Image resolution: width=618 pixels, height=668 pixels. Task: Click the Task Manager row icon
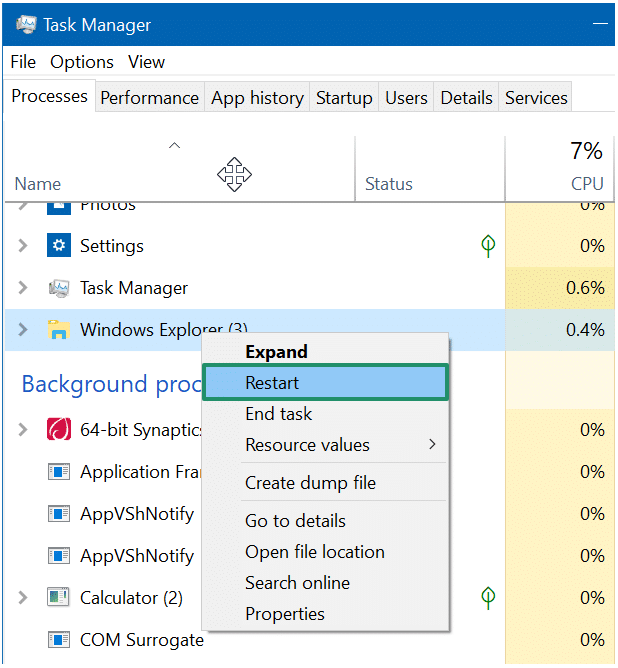[59, 288]
